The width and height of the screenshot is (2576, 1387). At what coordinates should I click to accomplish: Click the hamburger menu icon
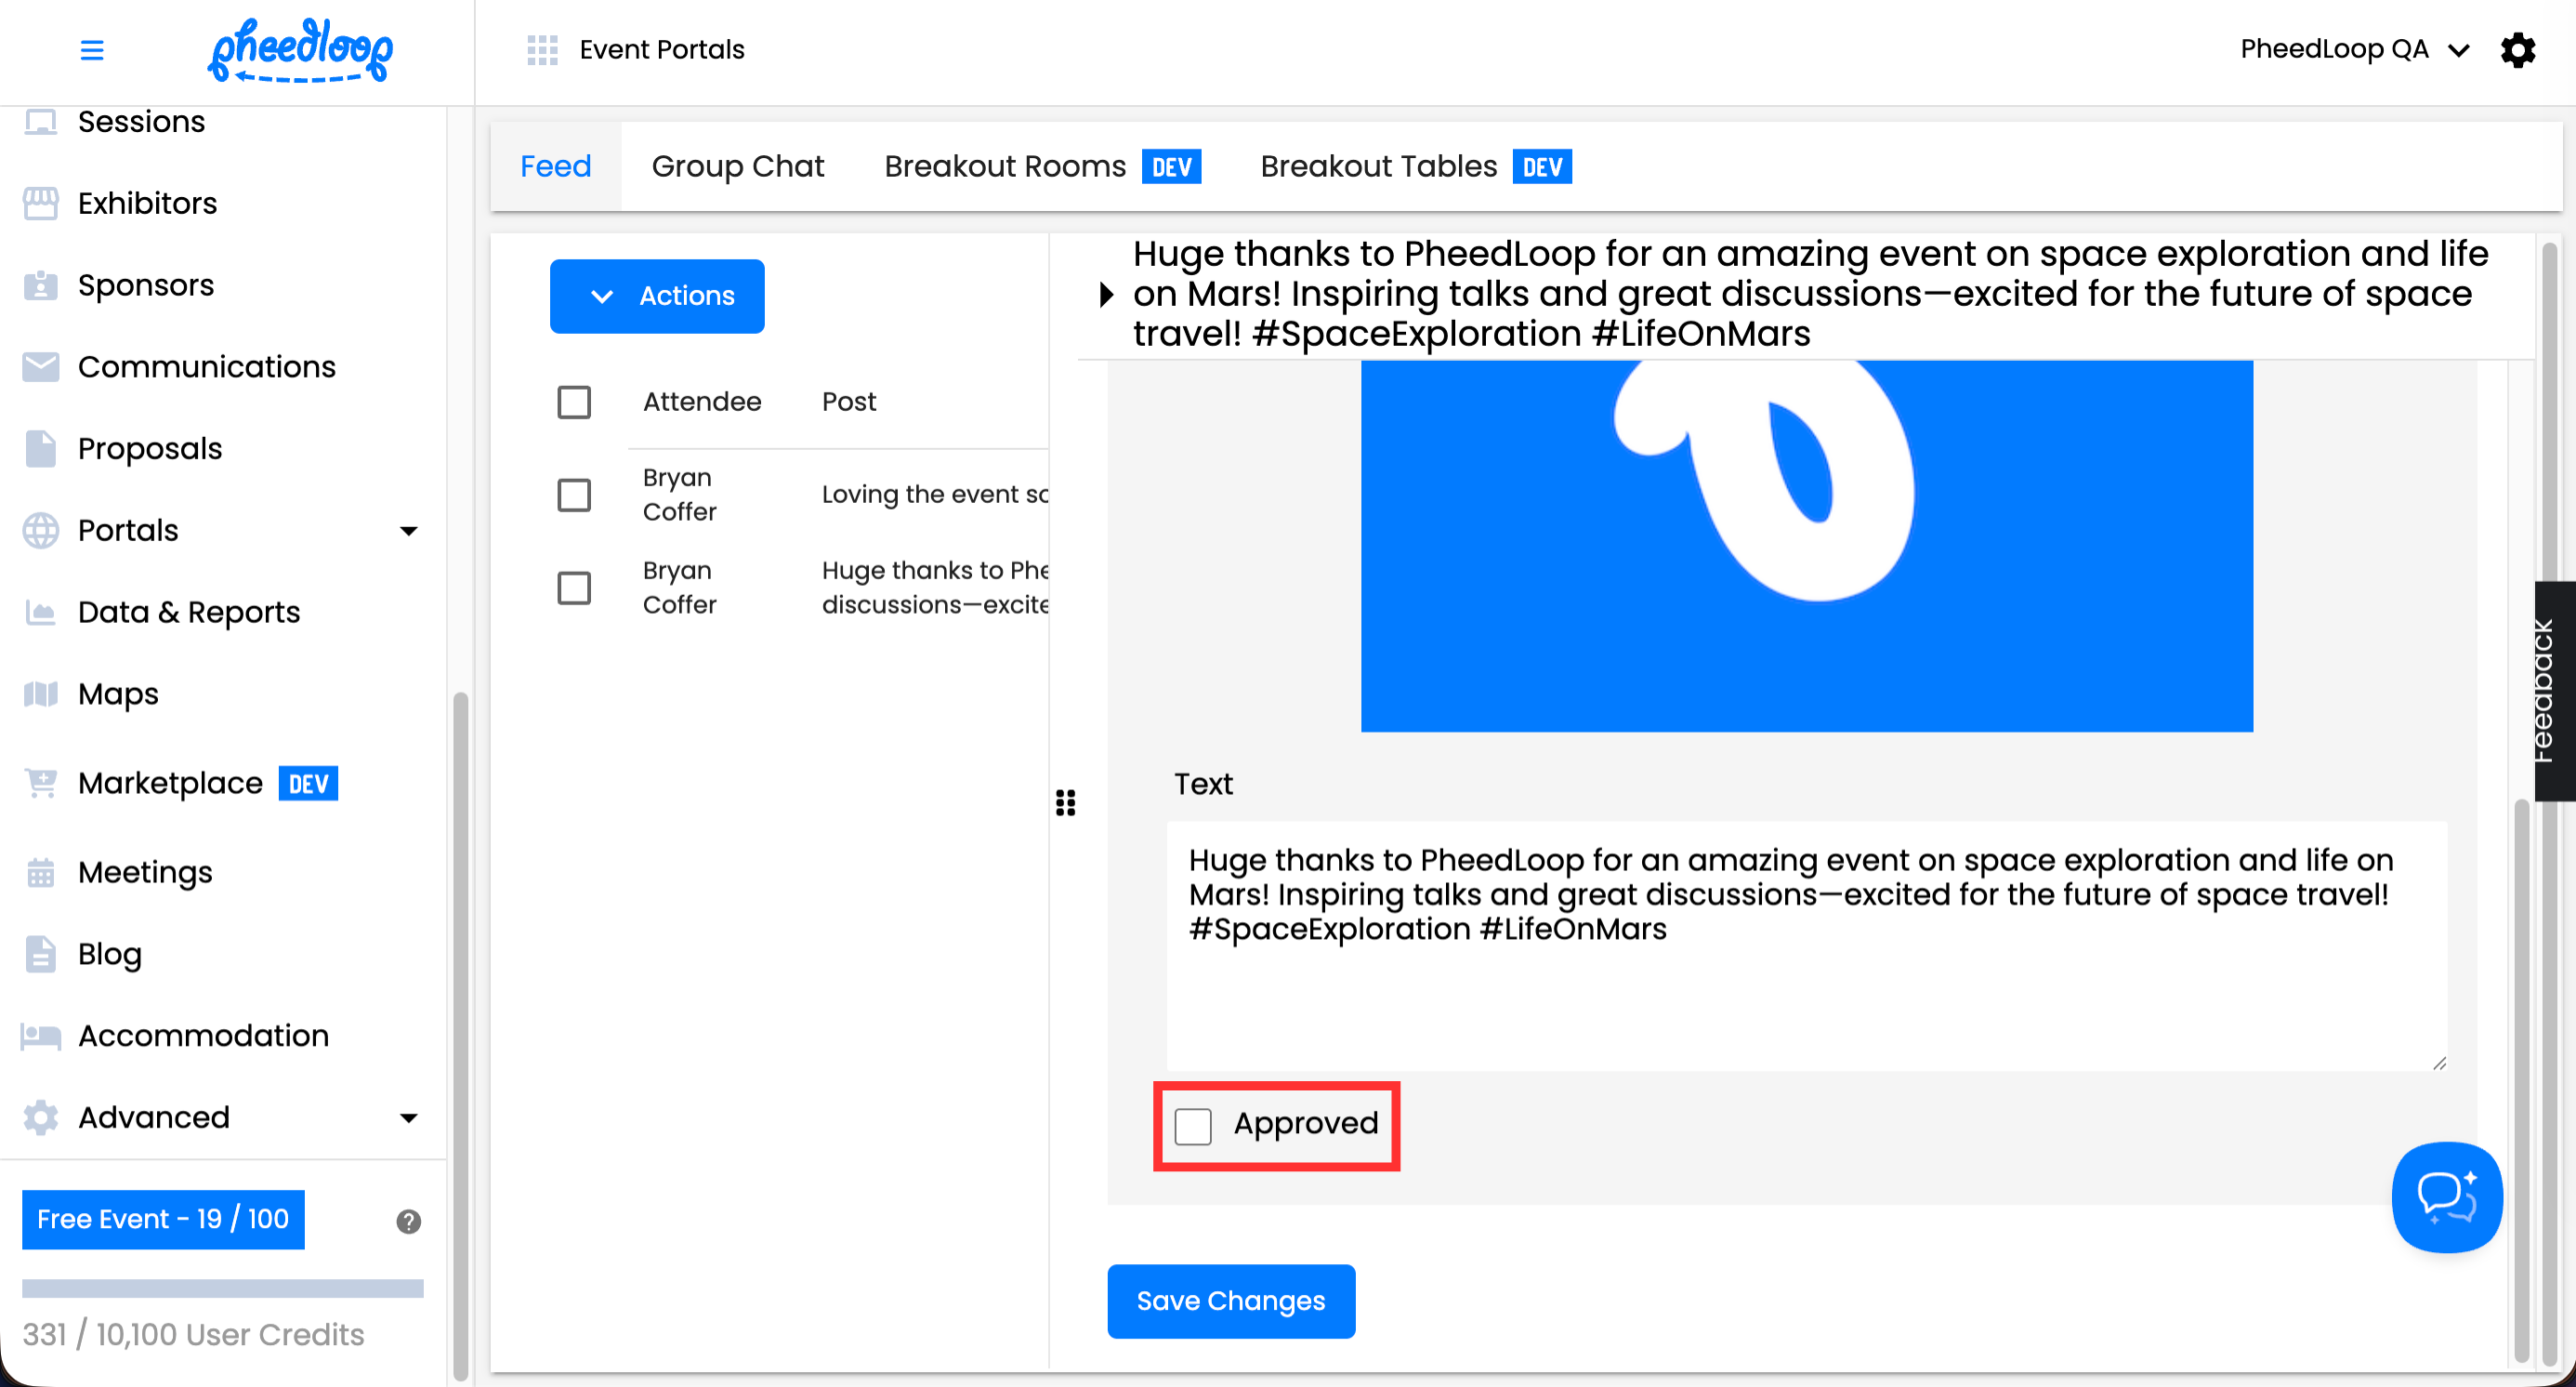[92, 49]
